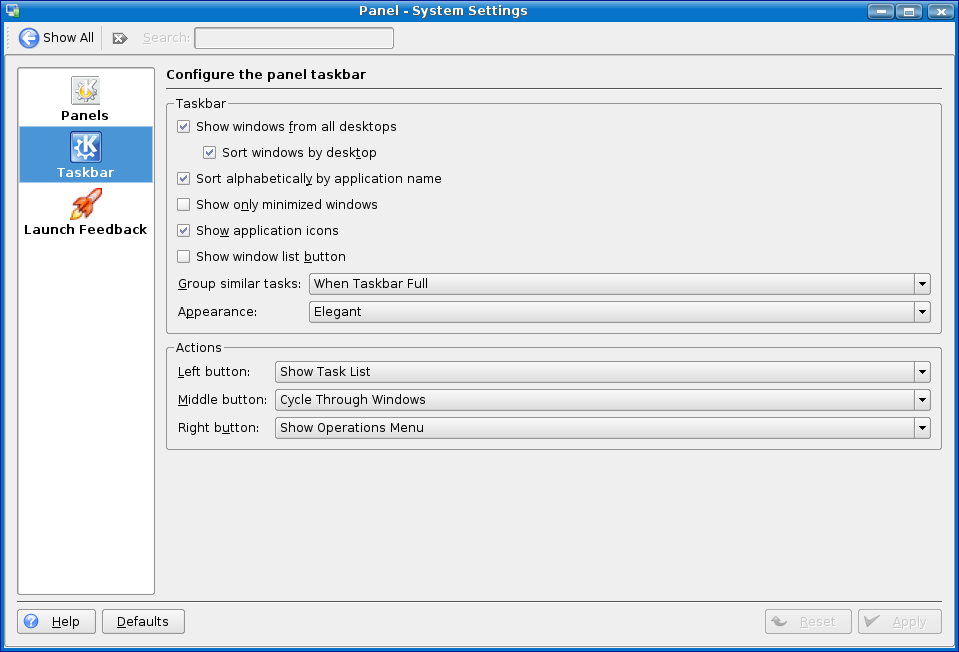Viewport: 959px width, 652px height.
Task: Select the Taskbar KDE icon
Action: click(85, 147)
